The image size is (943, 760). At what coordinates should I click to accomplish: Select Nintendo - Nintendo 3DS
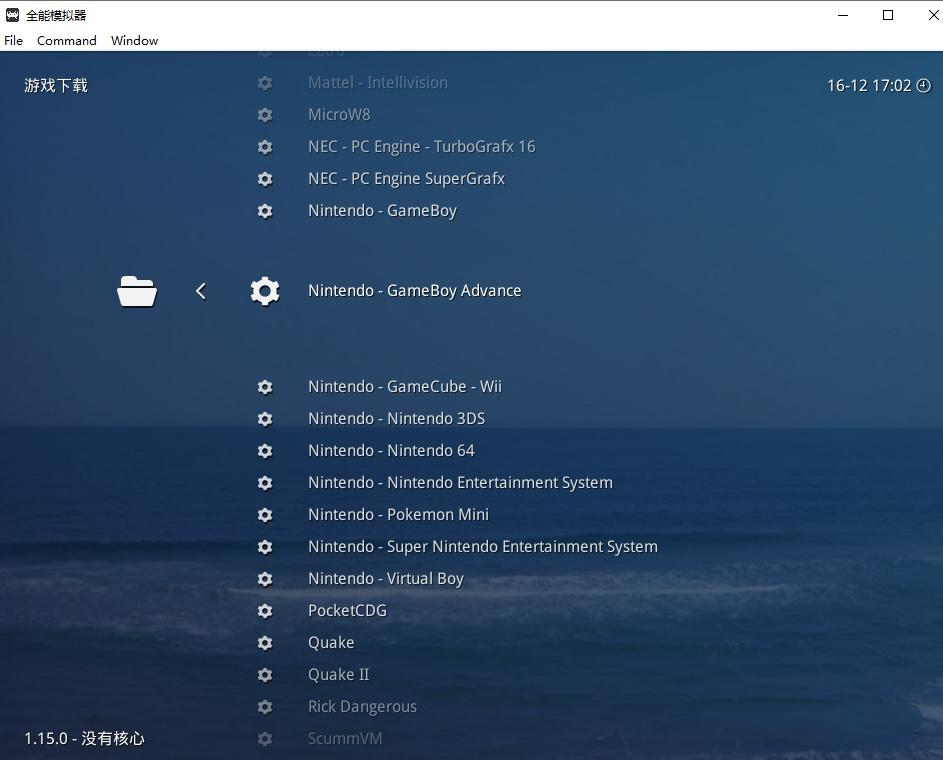pos(396,418)
